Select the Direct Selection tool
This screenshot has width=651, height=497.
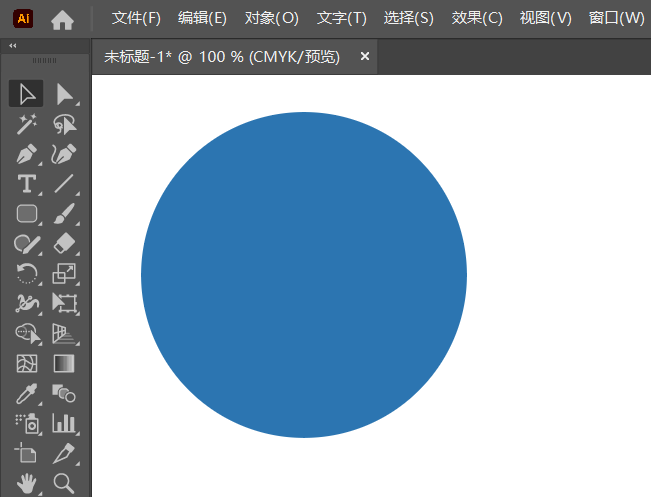coord(64,94)
